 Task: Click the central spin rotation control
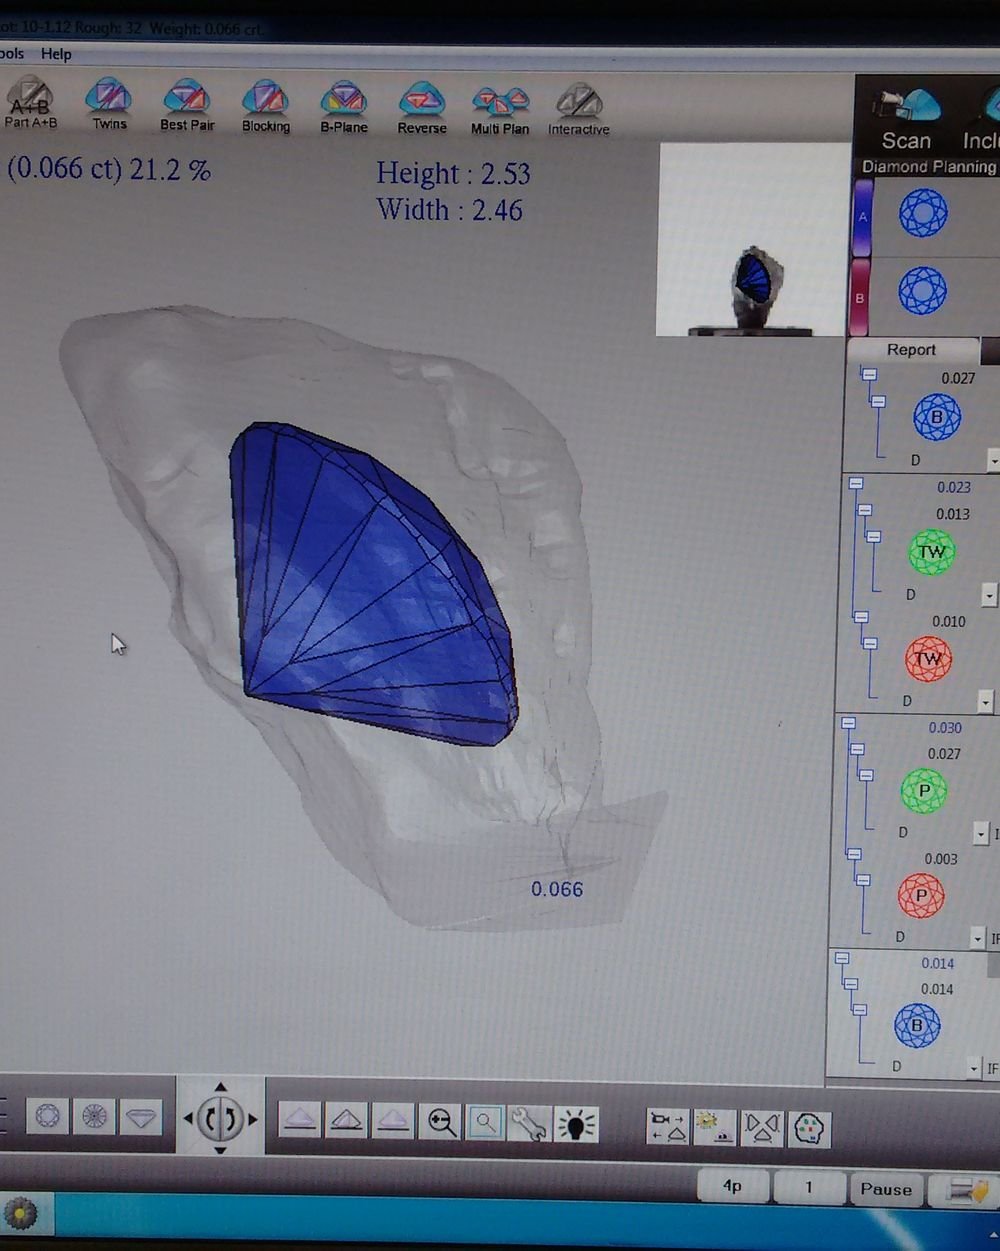tap(220, 1119)
